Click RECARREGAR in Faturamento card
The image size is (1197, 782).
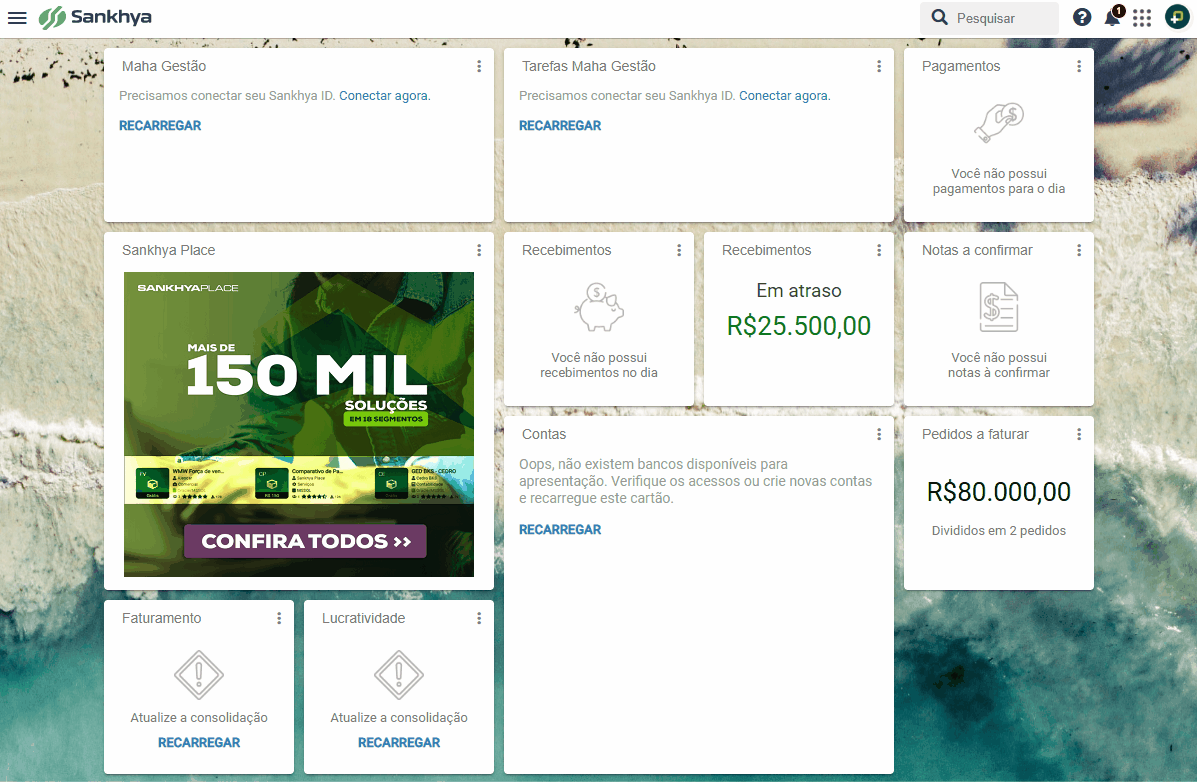coord(199,743)
